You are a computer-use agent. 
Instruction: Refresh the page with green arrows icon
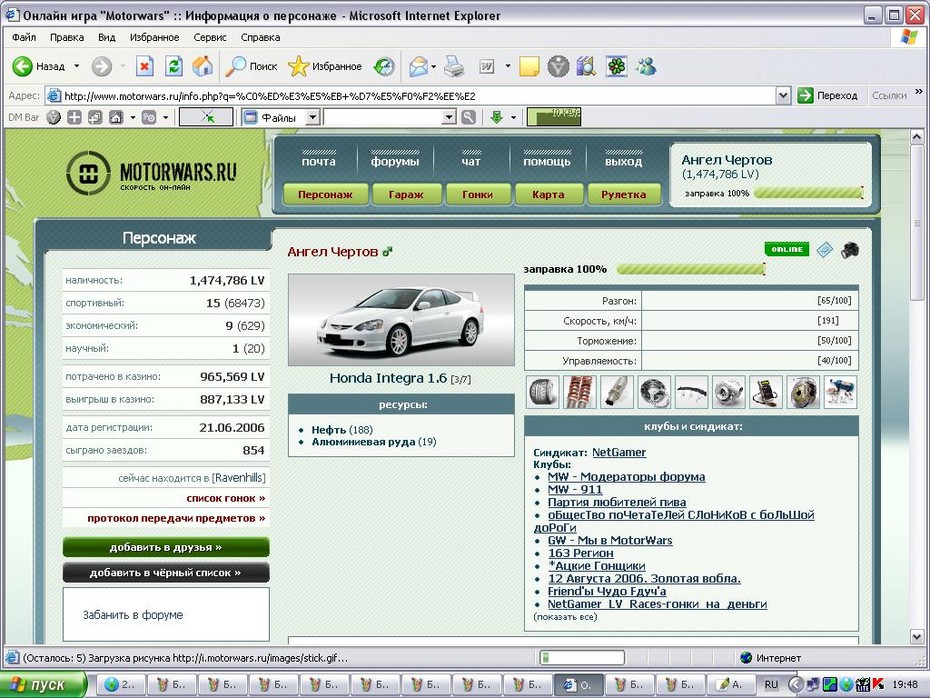(174, 66)
